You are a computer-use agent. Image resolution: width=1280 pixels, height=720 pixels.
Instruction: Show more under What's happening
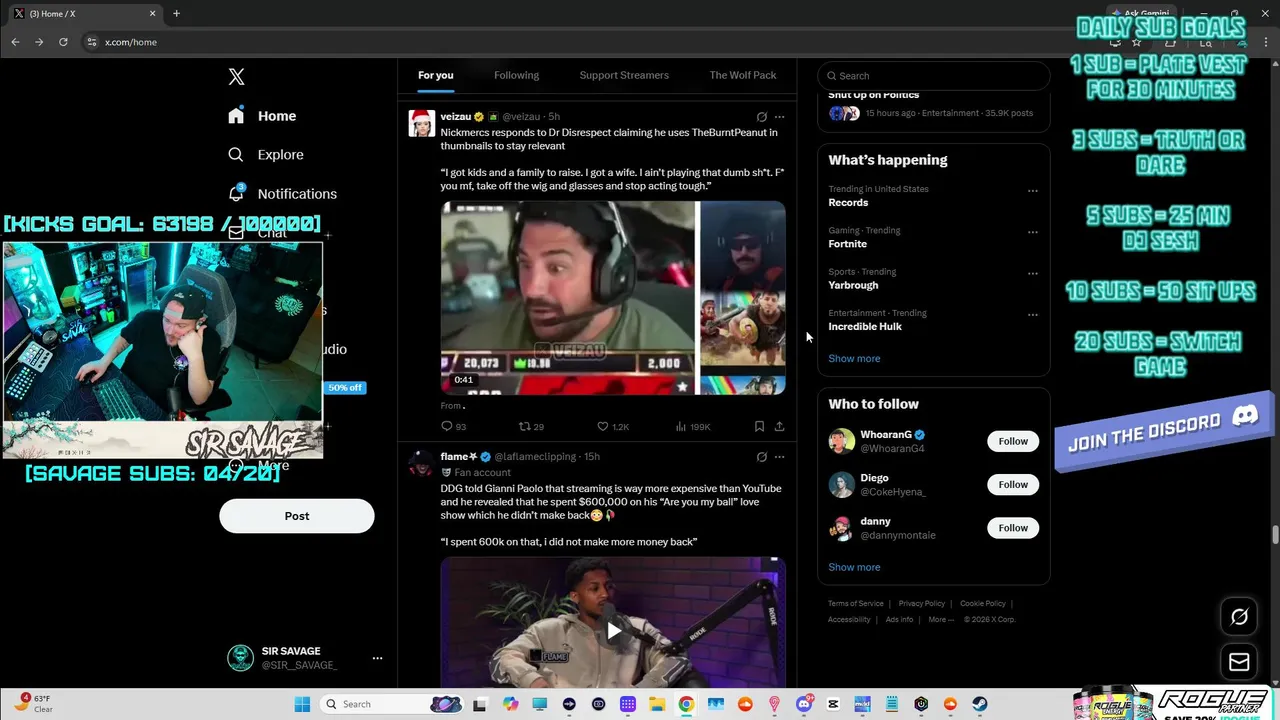[x=854, y=358]
